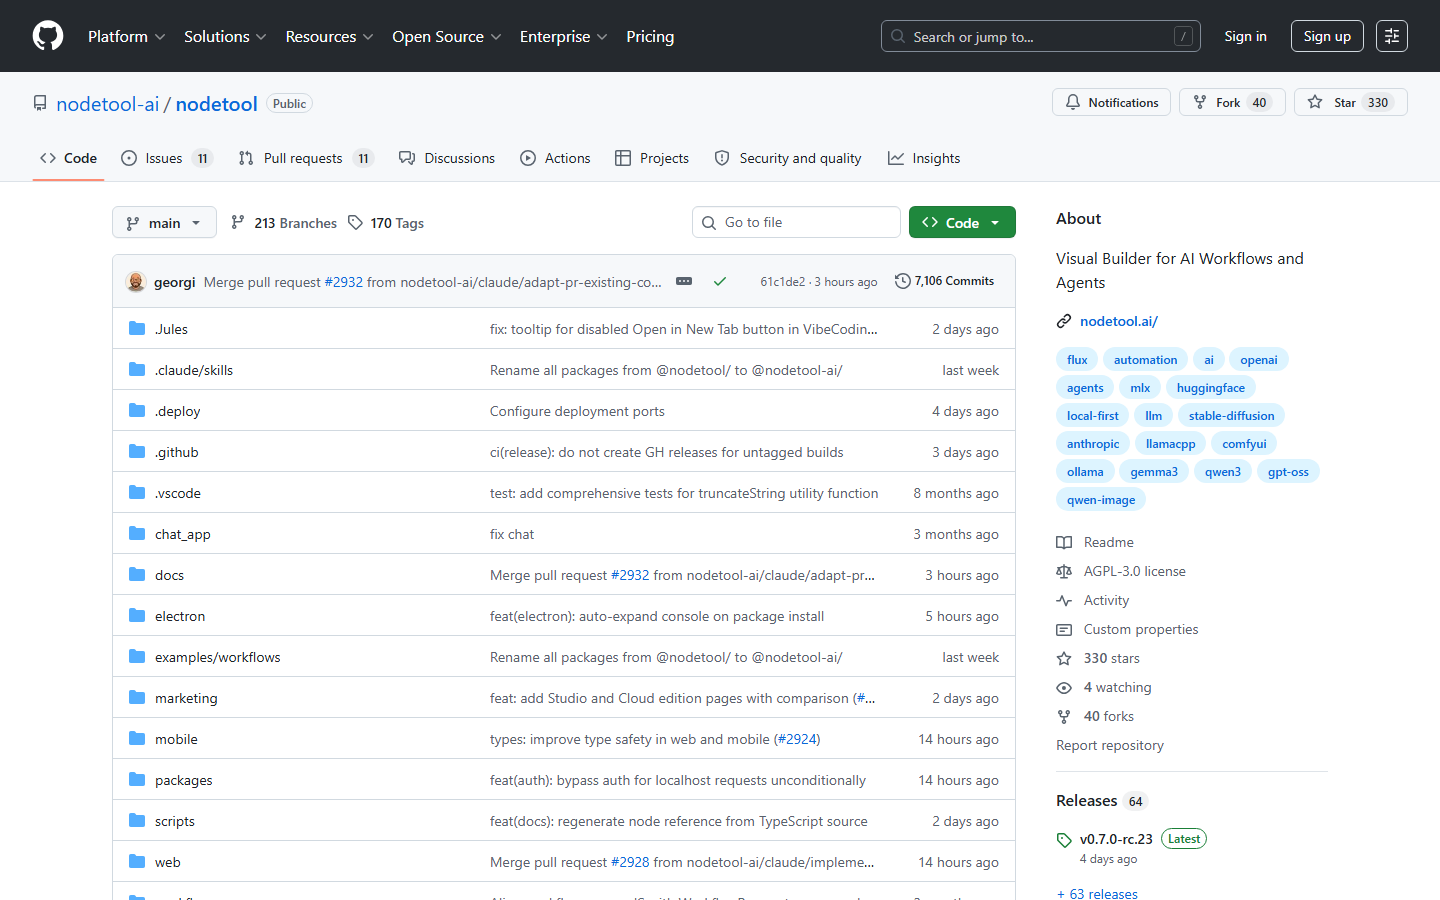
Task: Open the examples/workflows folder
Action: point(217,657)
